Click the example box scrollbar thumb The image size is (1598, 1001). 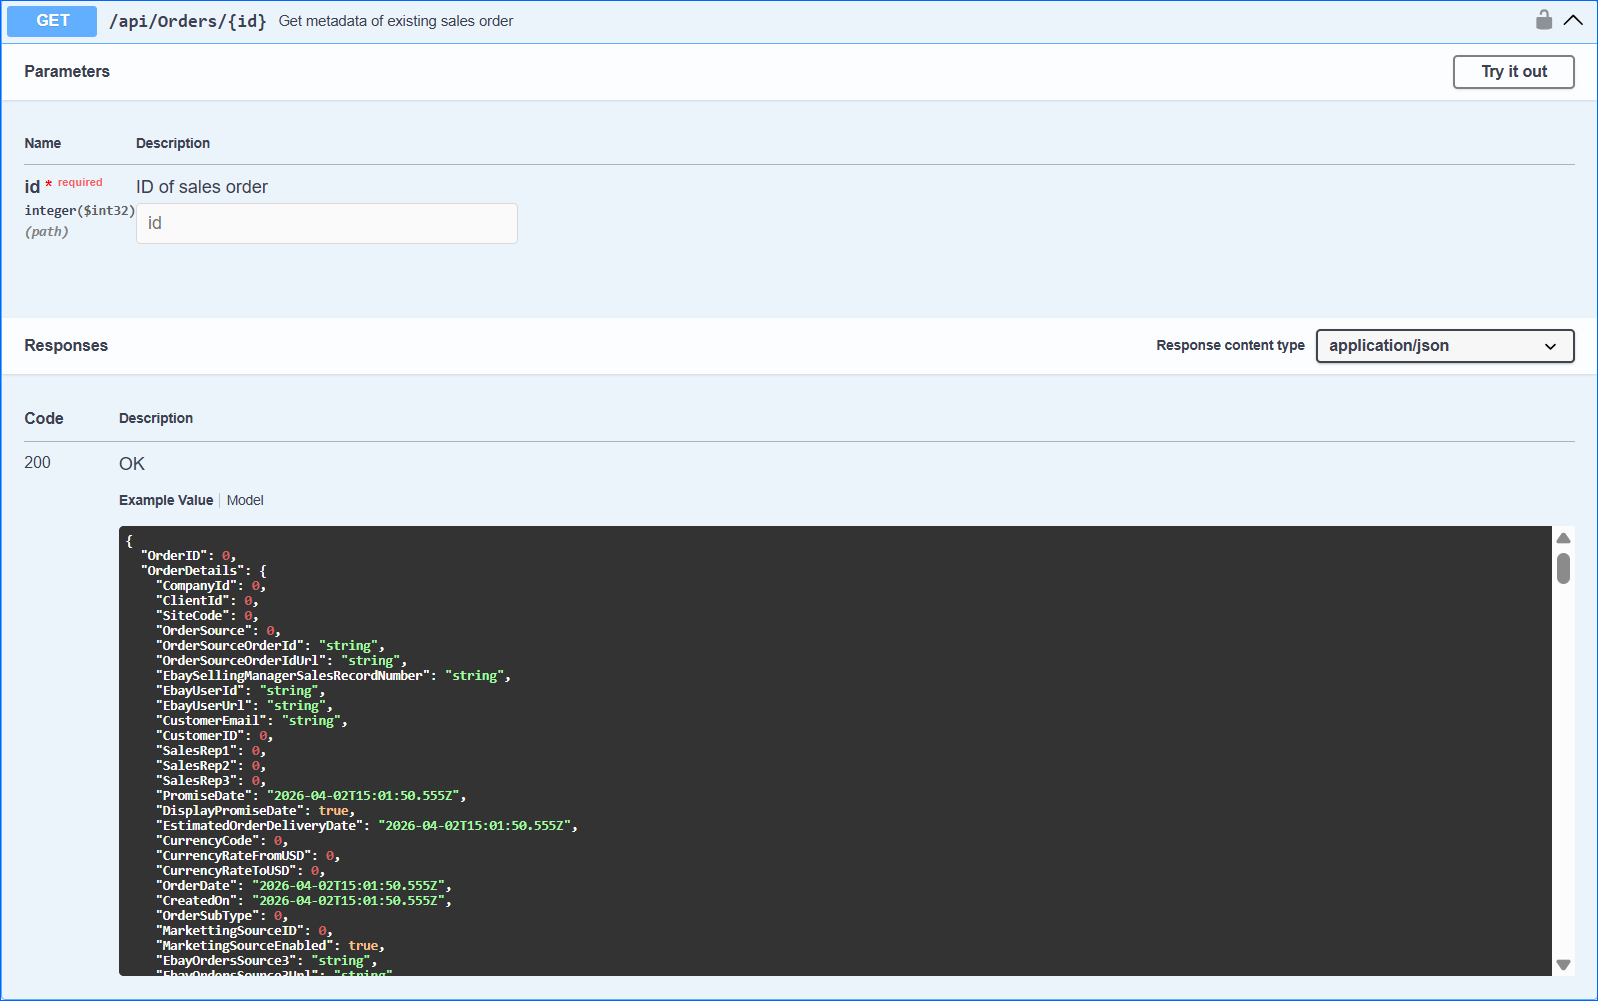(x=1563, y=568)
